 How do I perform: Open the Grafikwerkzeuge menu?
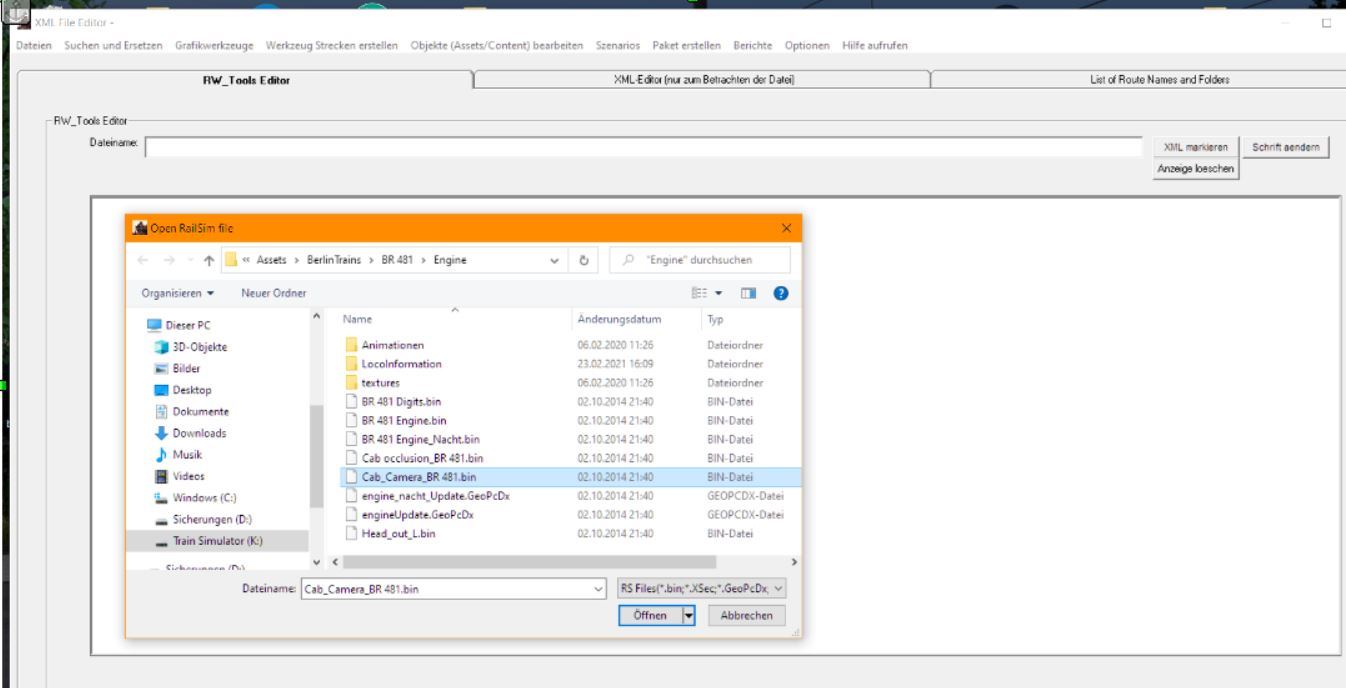(x=215, y=46)
